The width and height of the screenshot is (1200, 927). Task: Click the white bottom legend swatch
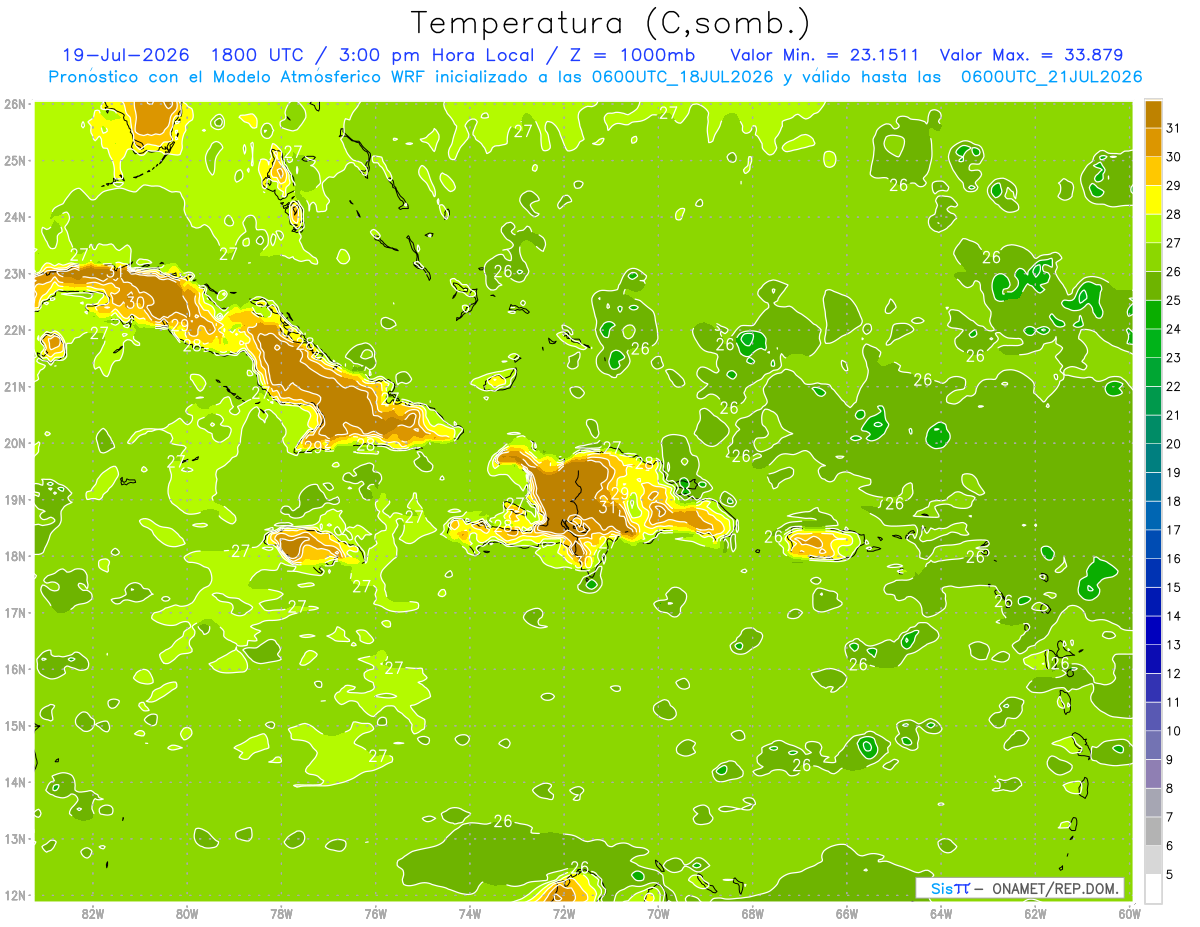pos(1153,888)
